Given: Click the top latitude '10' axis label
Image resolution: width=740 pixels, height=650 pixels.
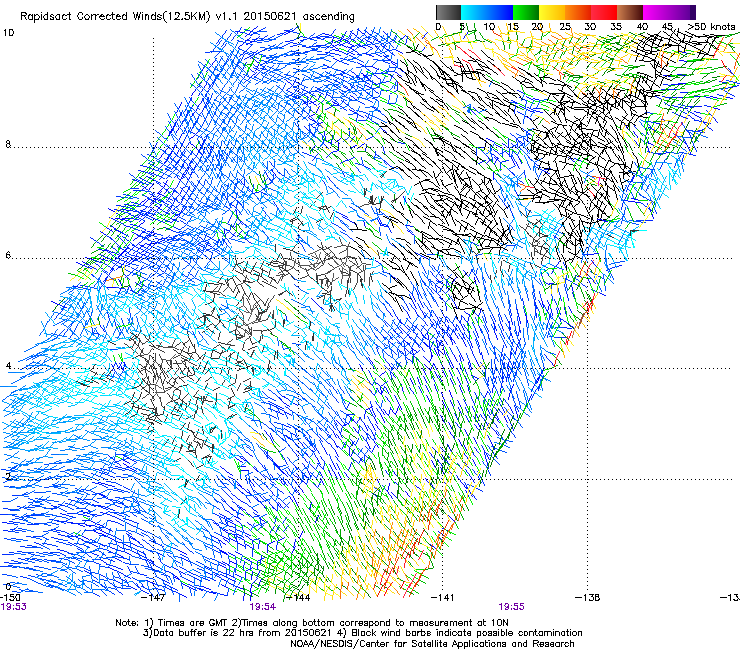Looking at the screenshot, I should pyautogui.click(x=8, y=33).
